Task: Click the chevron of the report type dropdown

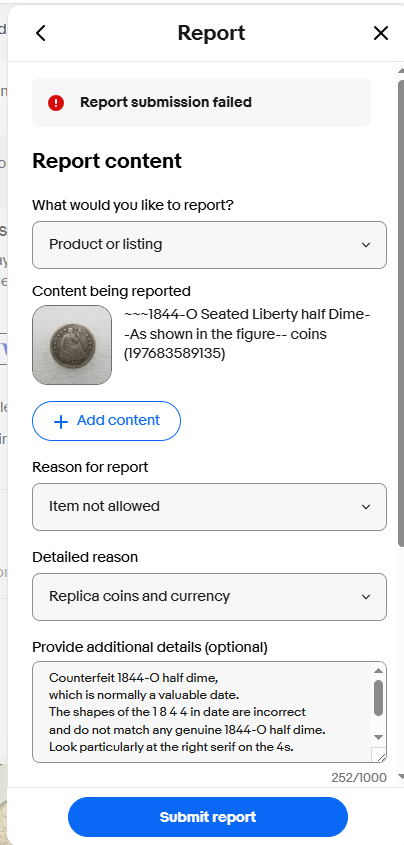Action: pos(366,245)
